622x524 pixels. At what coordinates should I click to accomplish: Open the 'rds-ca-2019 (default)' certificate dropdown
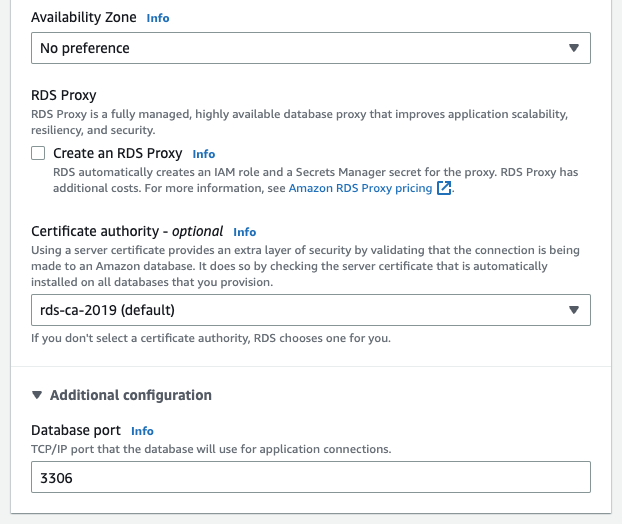point(311,310)
